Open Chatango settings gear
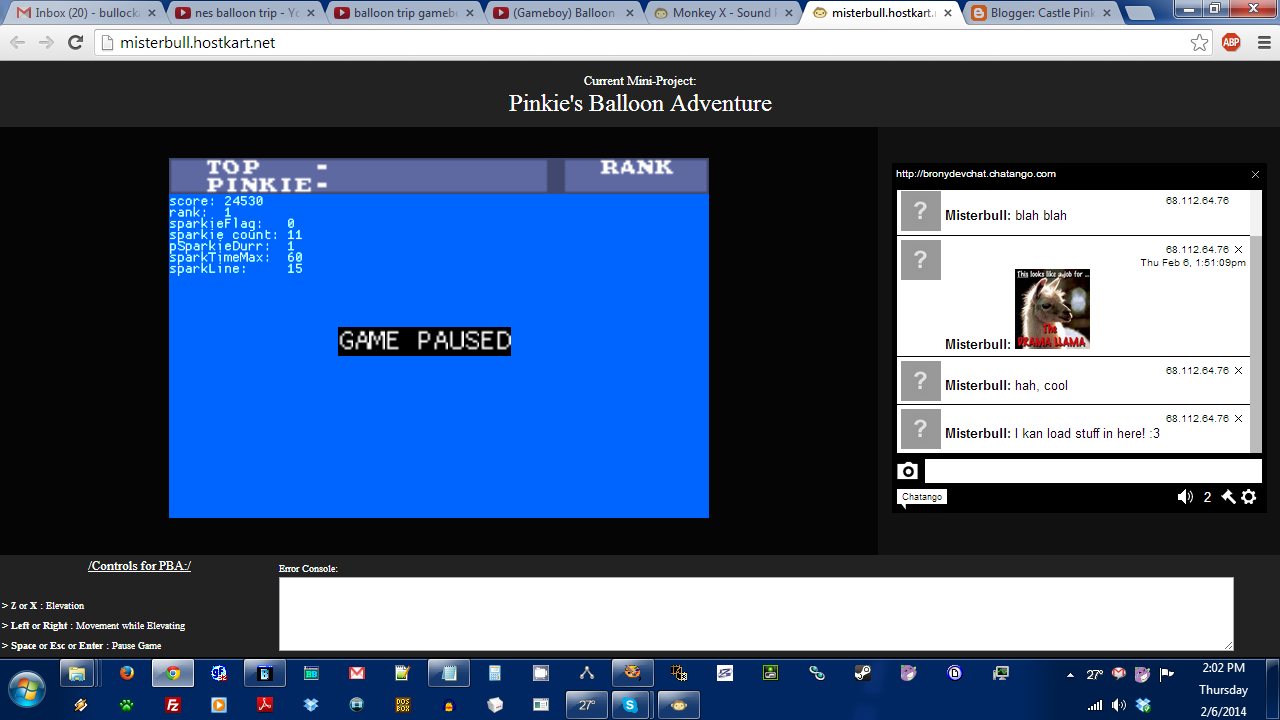1280x720 pixels. click(x=1249, y=497)
